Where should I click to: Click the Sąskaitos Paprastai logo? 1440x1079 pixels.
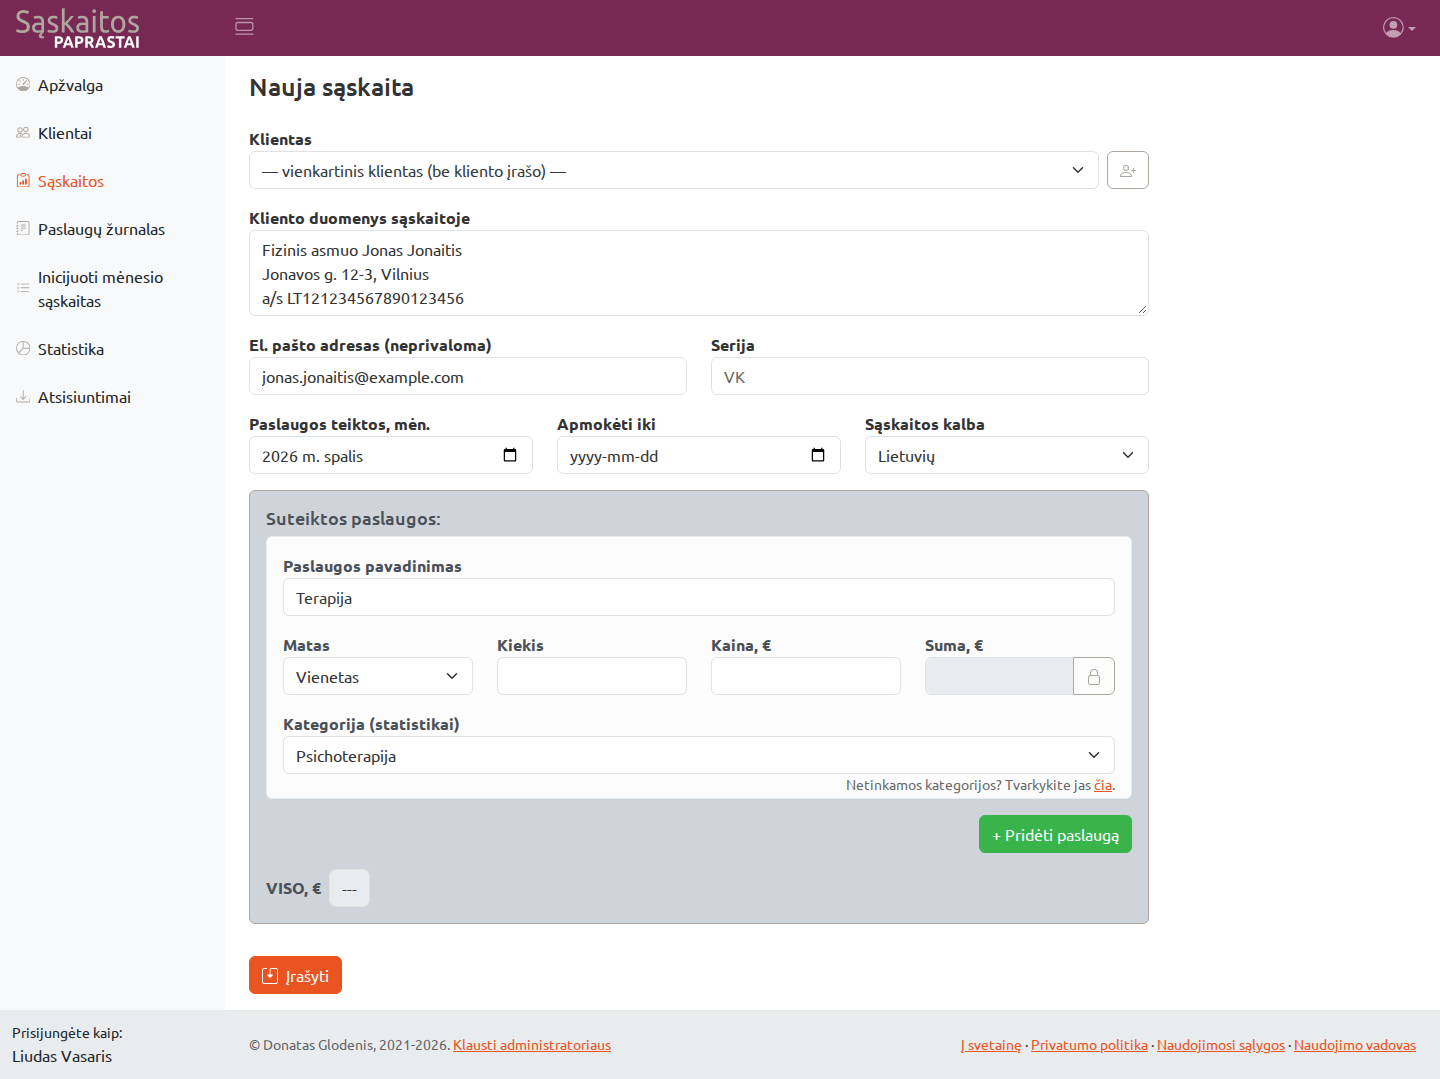click(78, 28)
